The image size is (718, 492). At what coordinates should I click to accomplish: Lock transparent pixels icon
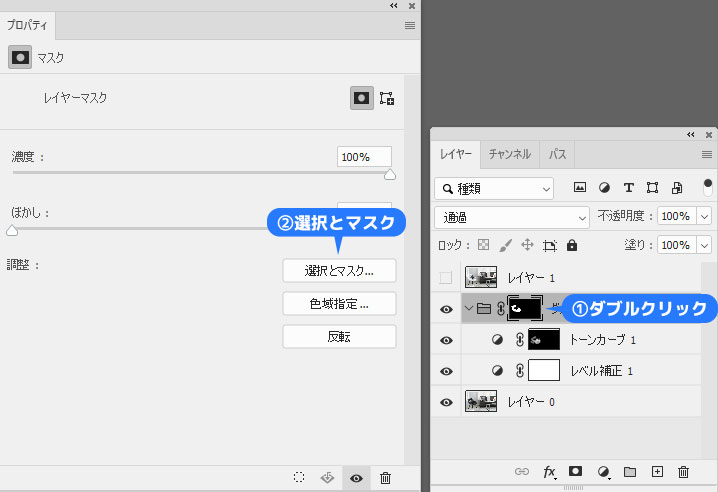click(484, 245)
